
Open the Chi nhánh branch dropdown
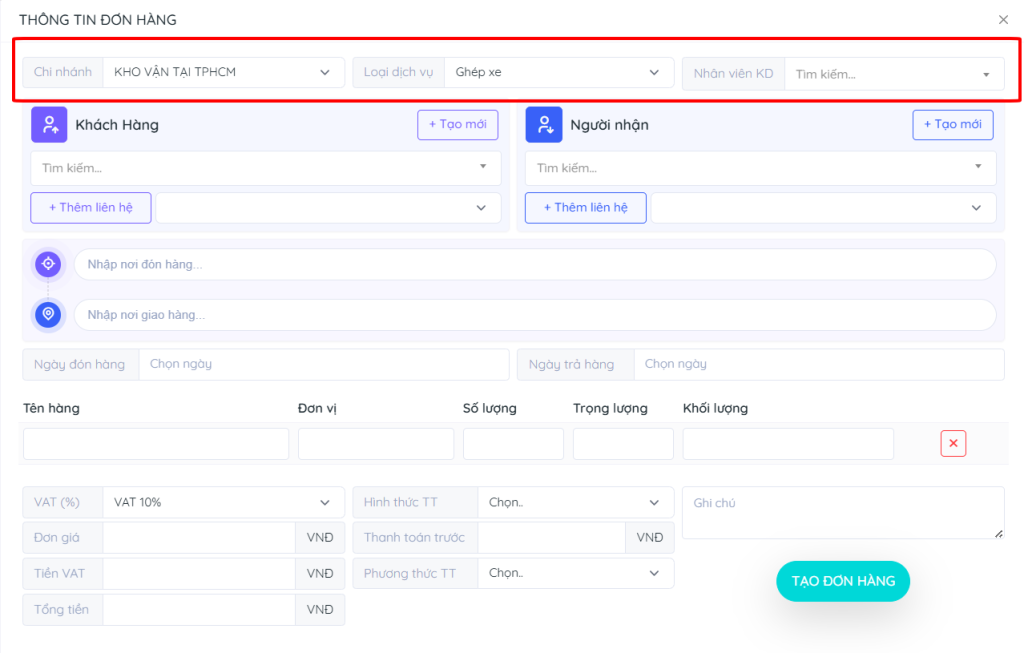(x=222, y=72)
